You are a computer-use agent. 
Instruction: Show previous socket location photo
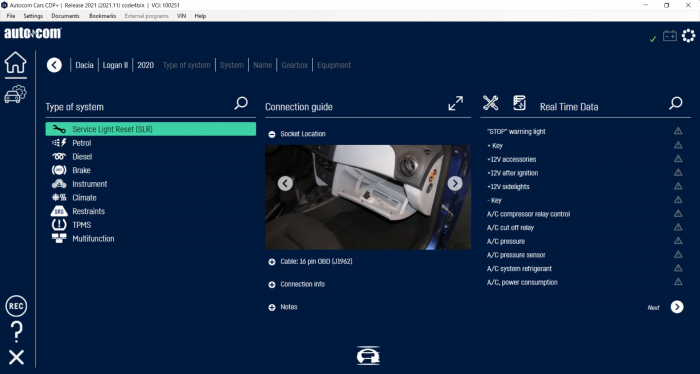(x=285, y=183)
